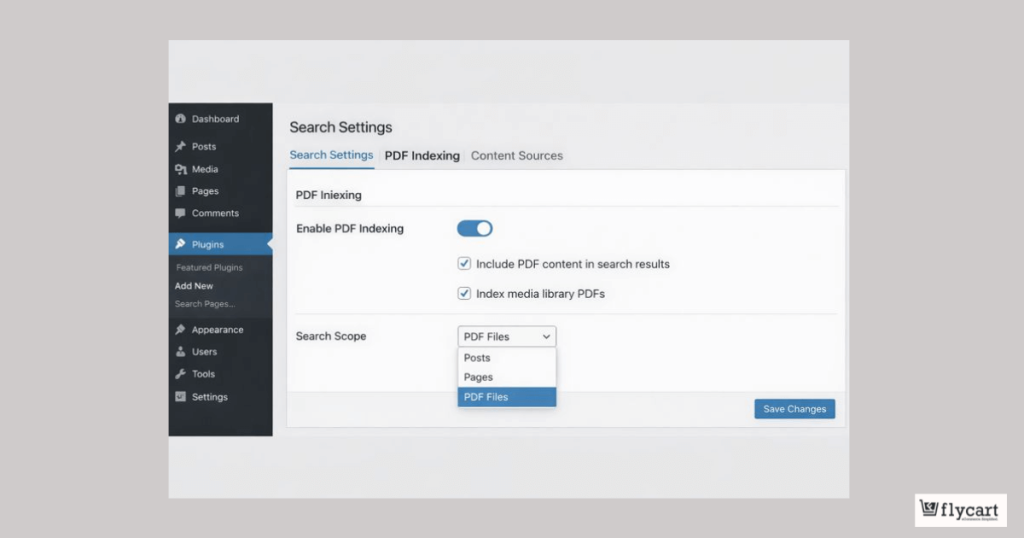The image size is (1024, 538).
Task: Click the Enable PDF Indexing label
Action: click(350, 229)
